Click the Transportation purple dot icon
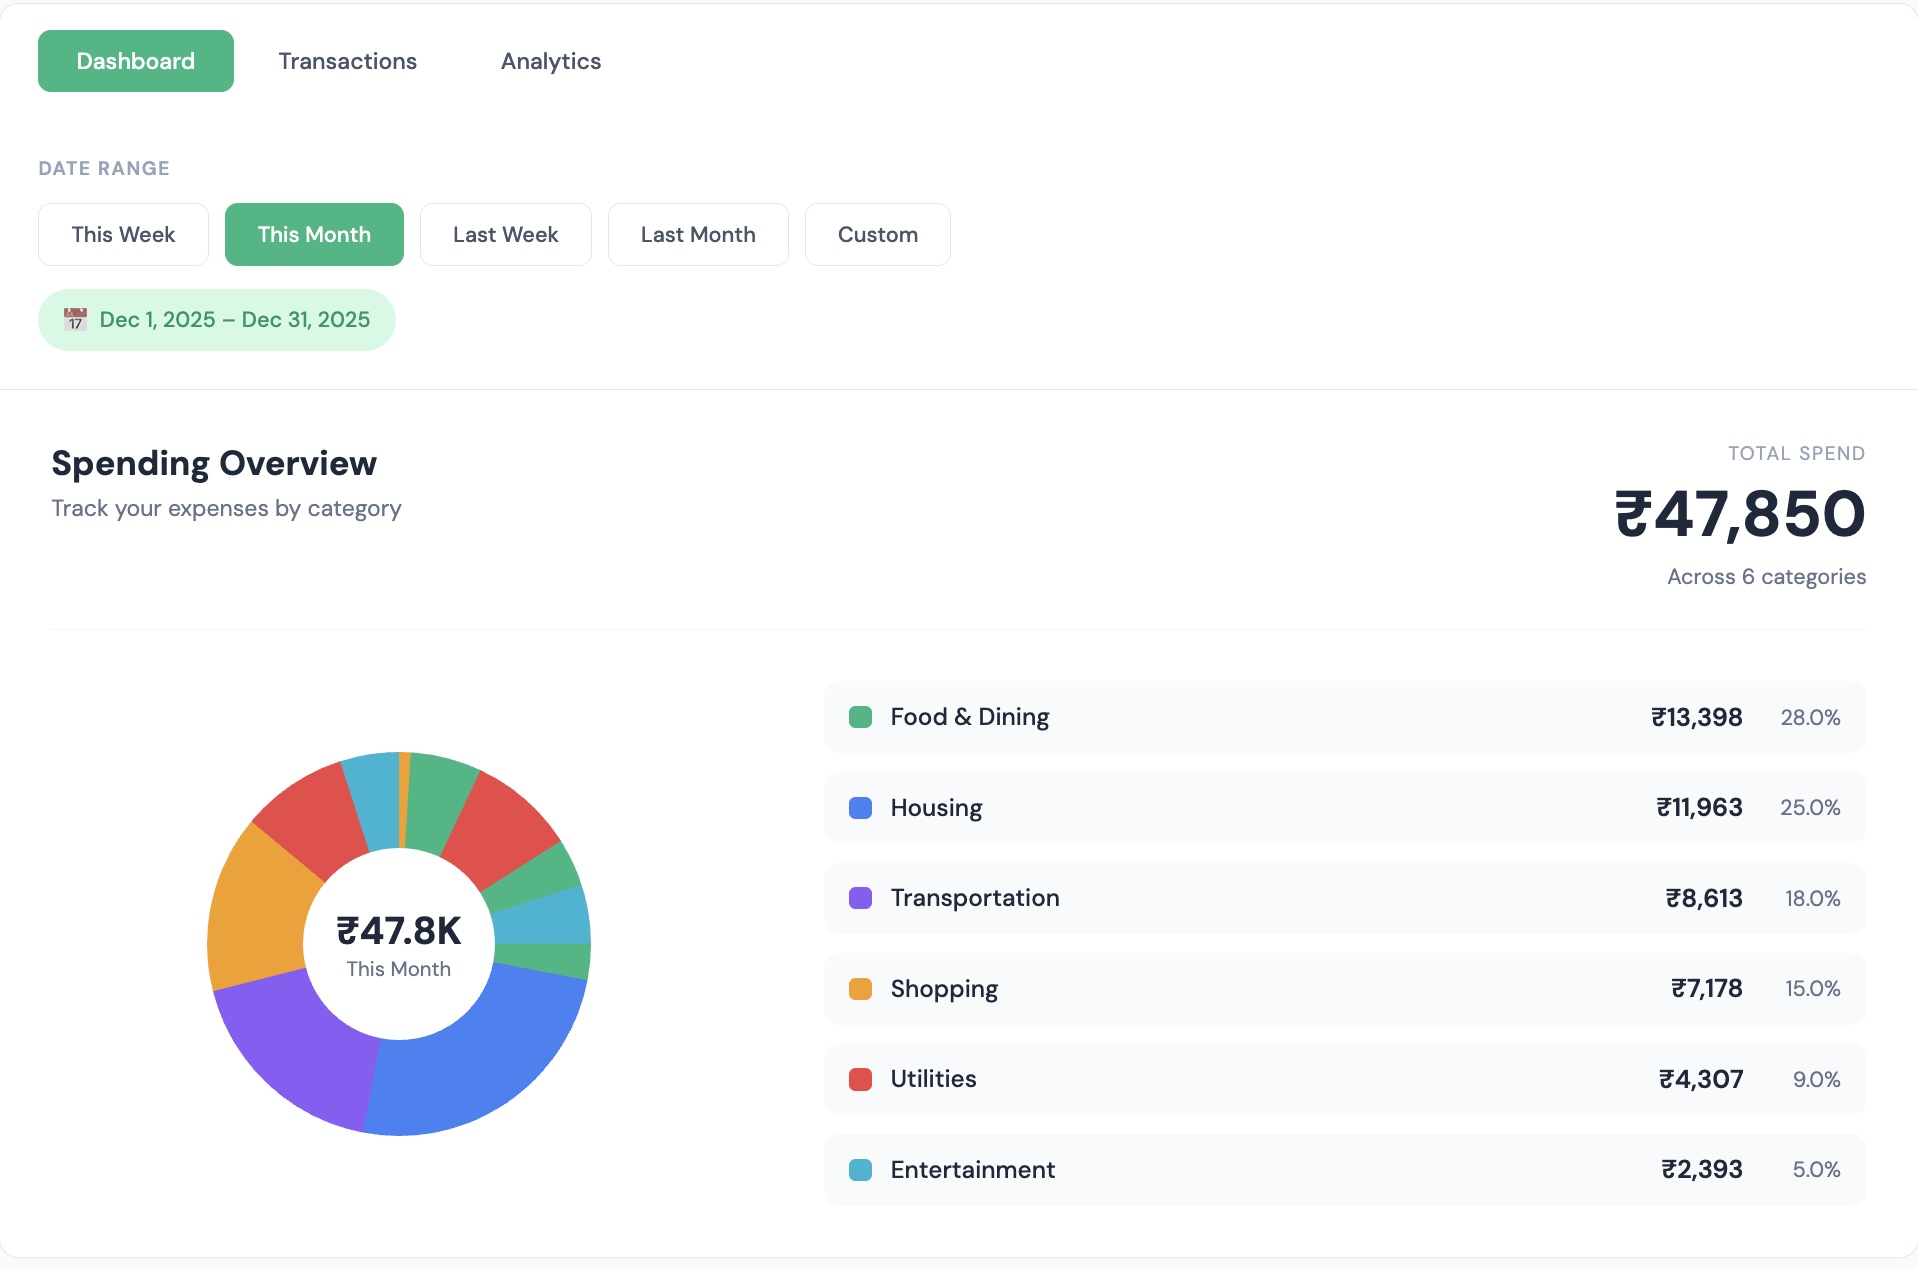The width and height of the screenshot is (1918, 1268). coord(860,898)
